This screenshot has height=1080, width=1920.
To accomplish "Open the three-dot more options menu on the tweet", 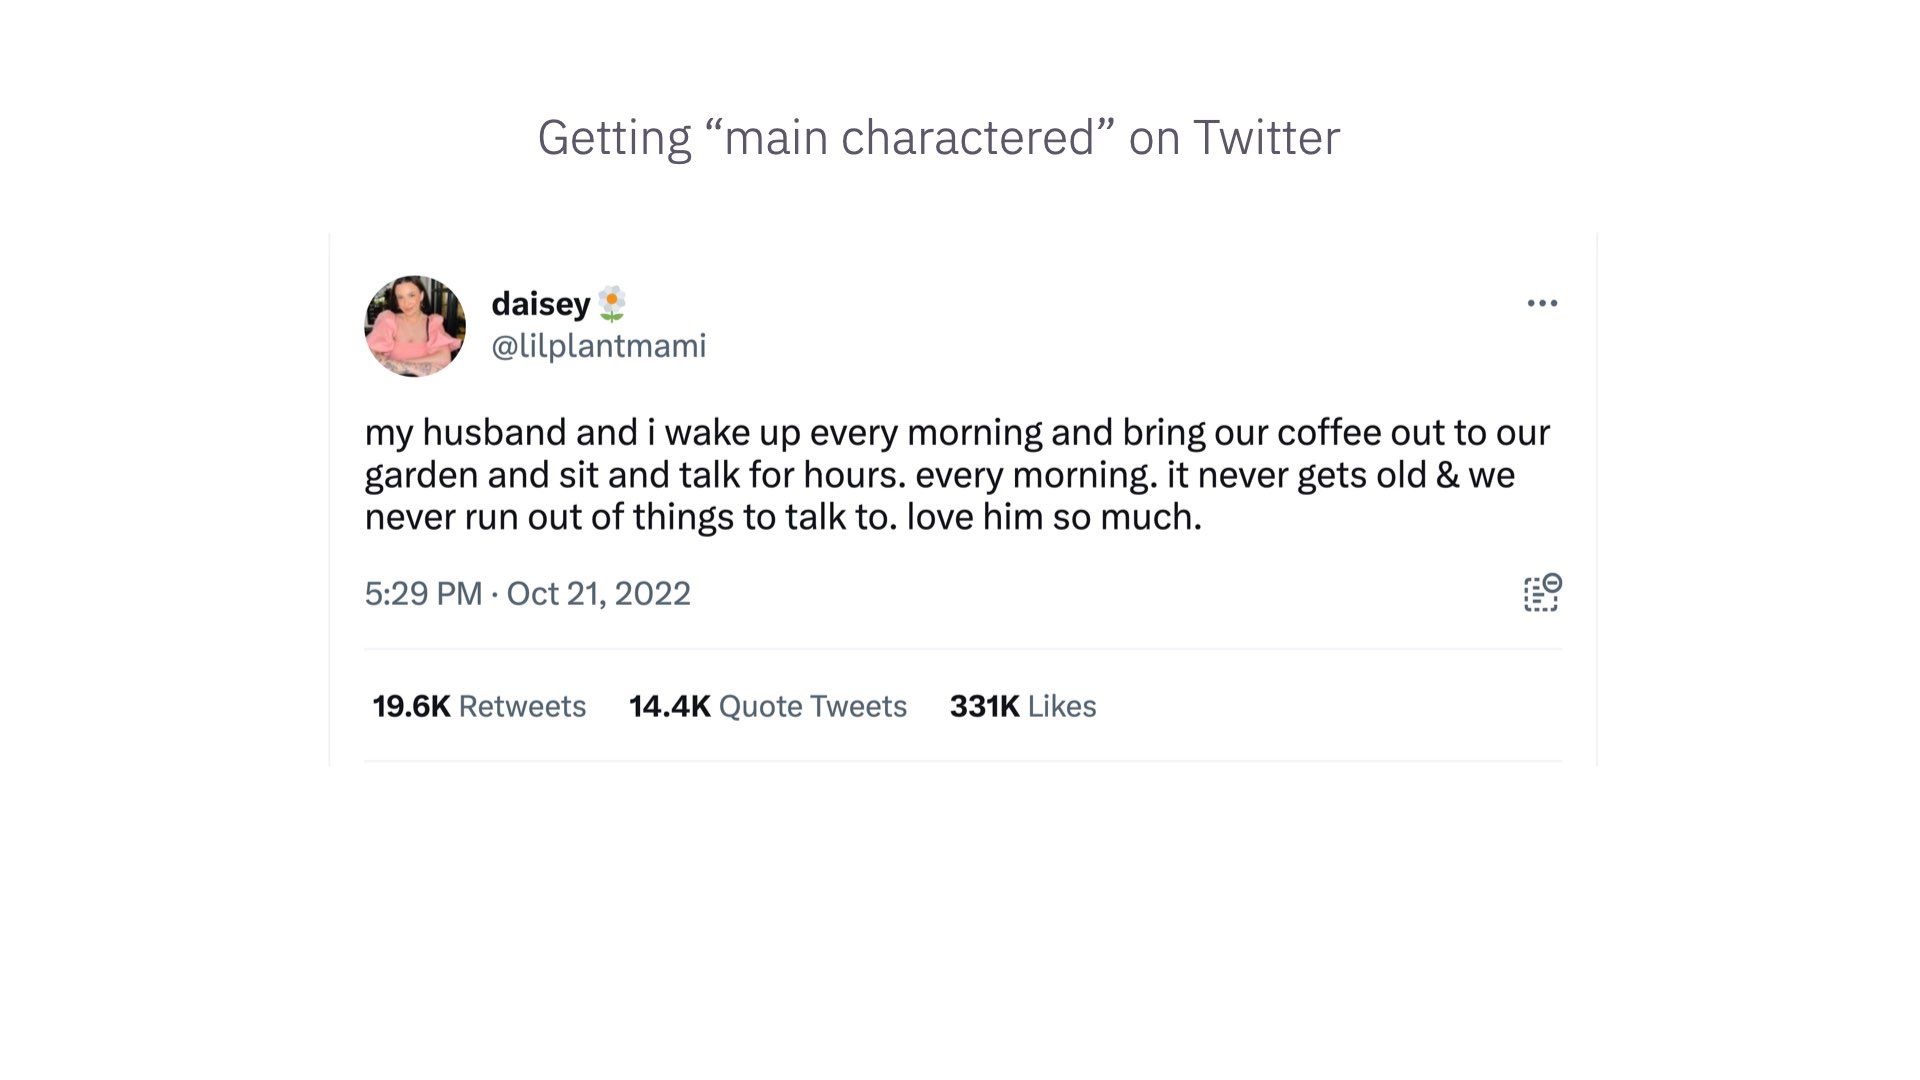I will point(1542,303).
